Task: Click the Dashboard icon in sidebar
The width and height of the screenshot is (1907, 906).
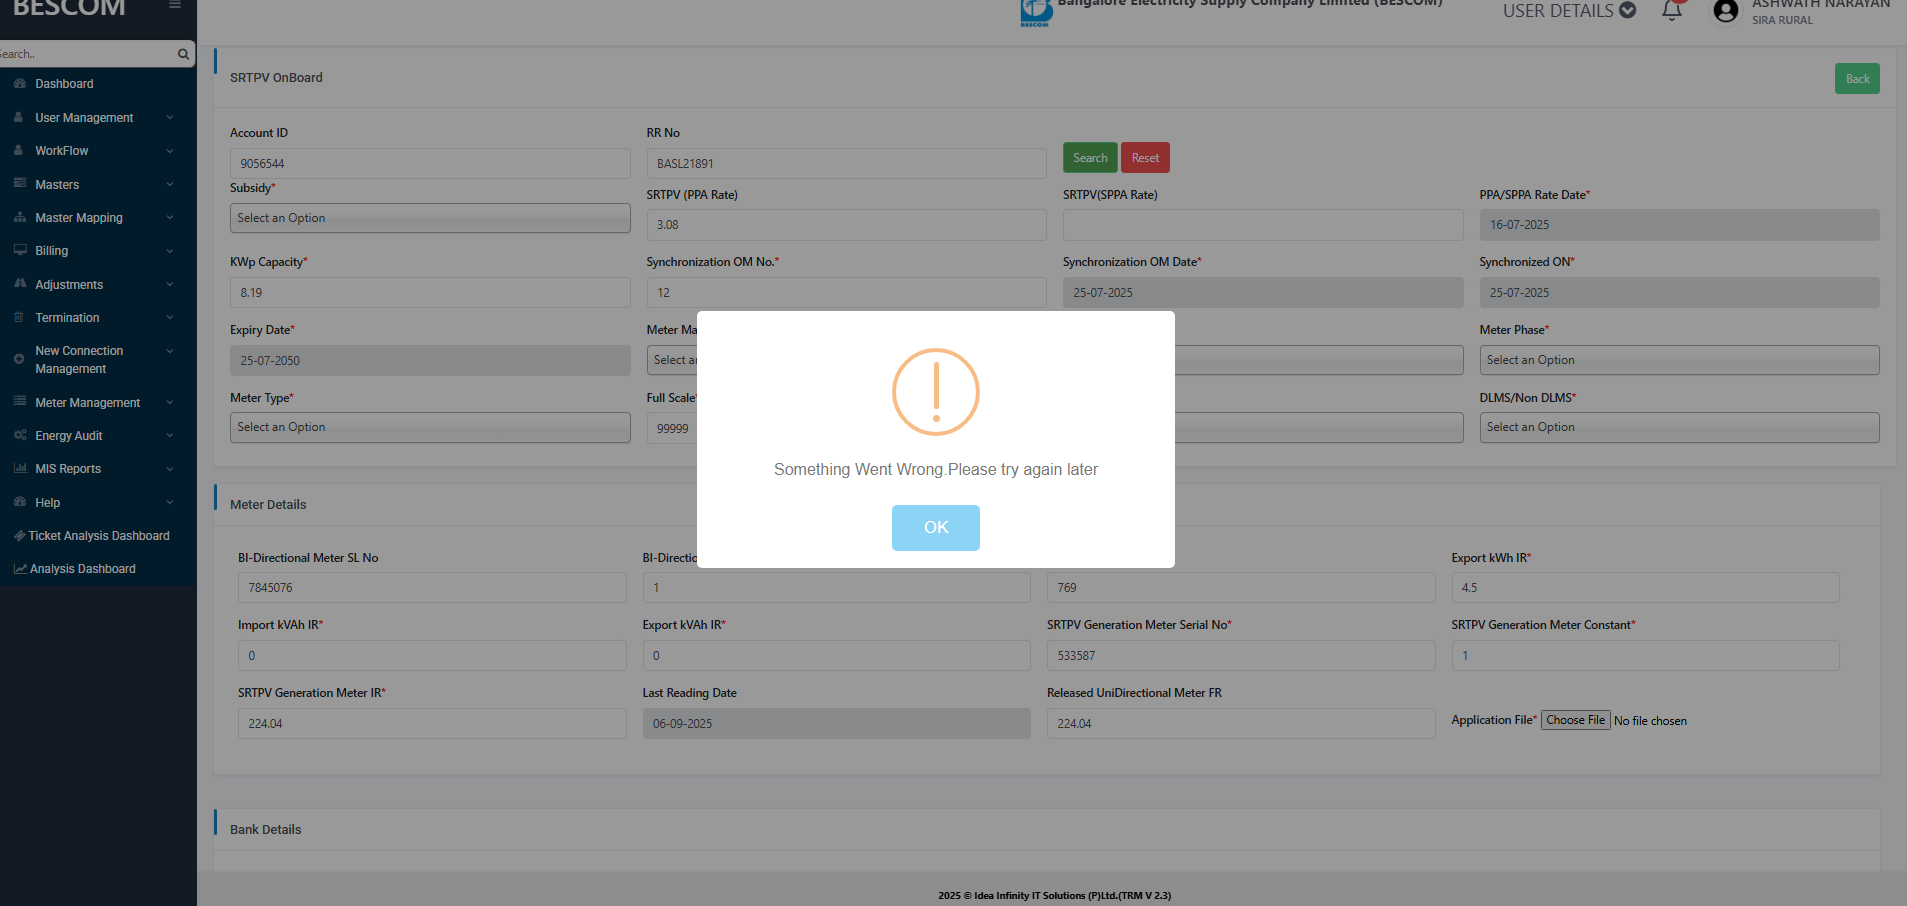Action: 20,84
